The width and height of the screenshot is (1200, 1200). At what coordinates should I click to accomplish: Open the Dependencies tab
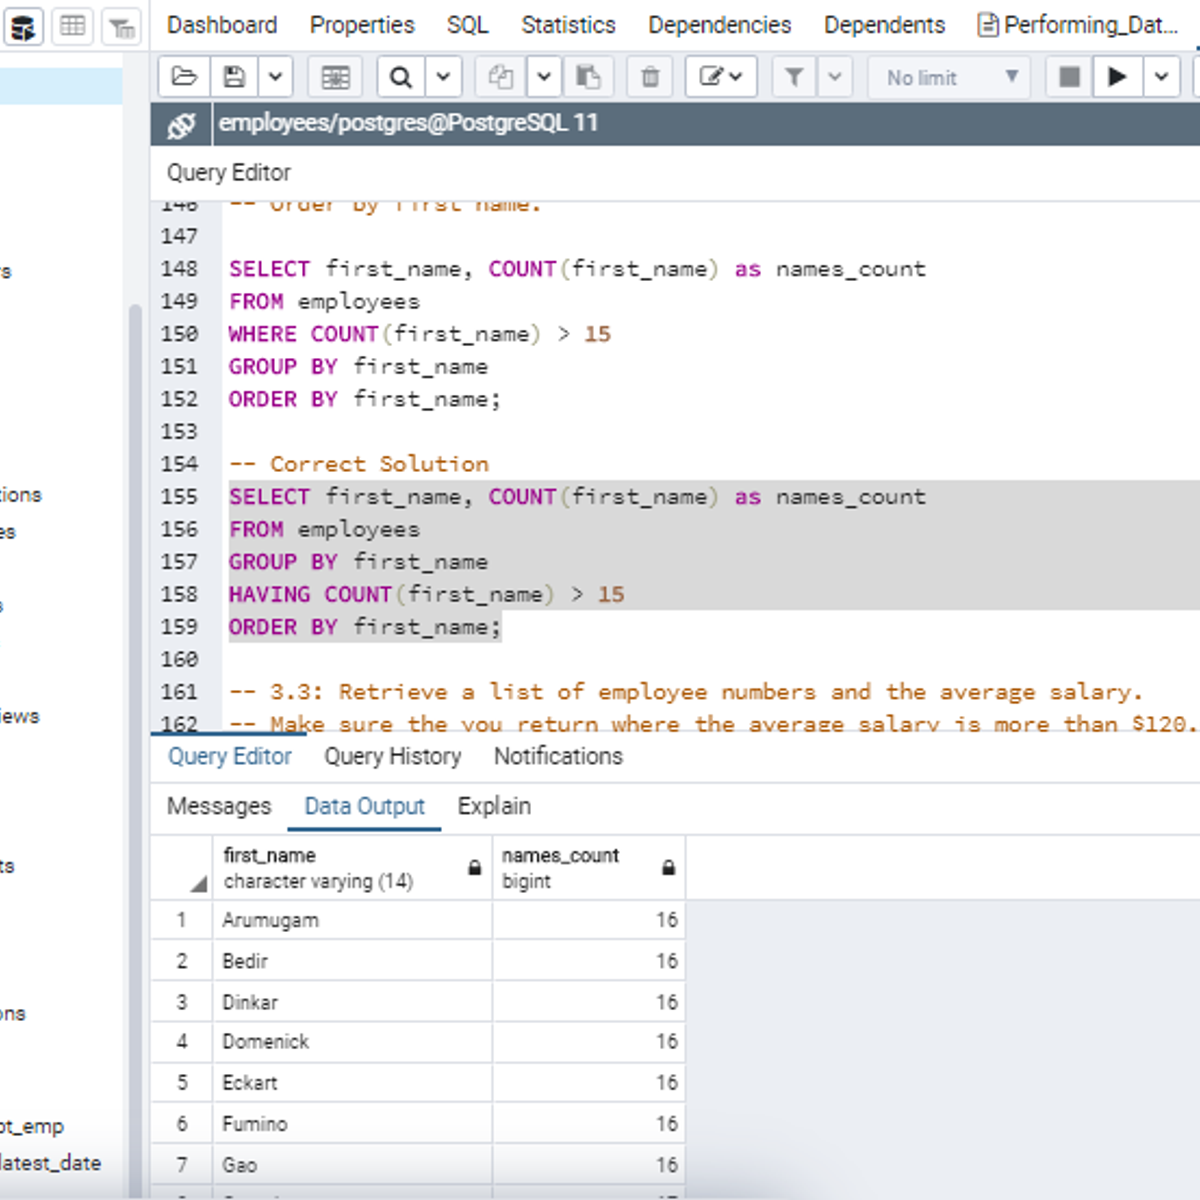tap(719, 25)
